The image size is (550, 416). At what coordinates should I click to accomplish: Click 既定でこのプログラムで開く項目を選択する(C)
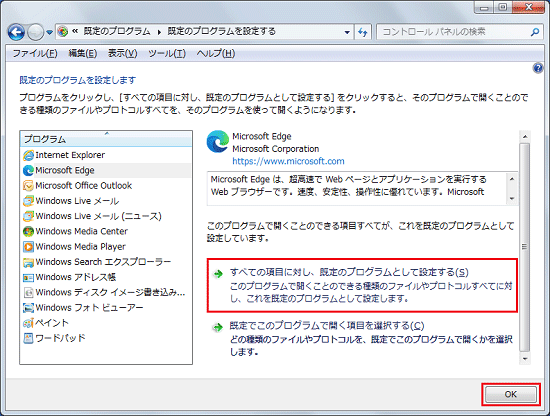327,326
